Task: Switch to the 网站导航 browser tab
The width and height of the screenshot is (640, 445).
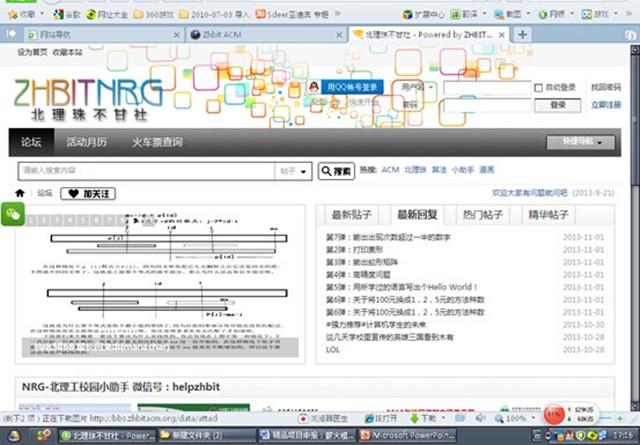Action: click(103, 35)
